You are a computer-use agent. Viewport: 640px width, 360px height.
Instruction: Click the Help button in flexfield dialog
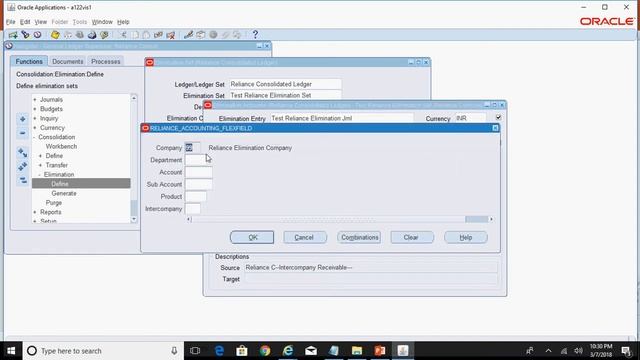[x=466, y=238]
